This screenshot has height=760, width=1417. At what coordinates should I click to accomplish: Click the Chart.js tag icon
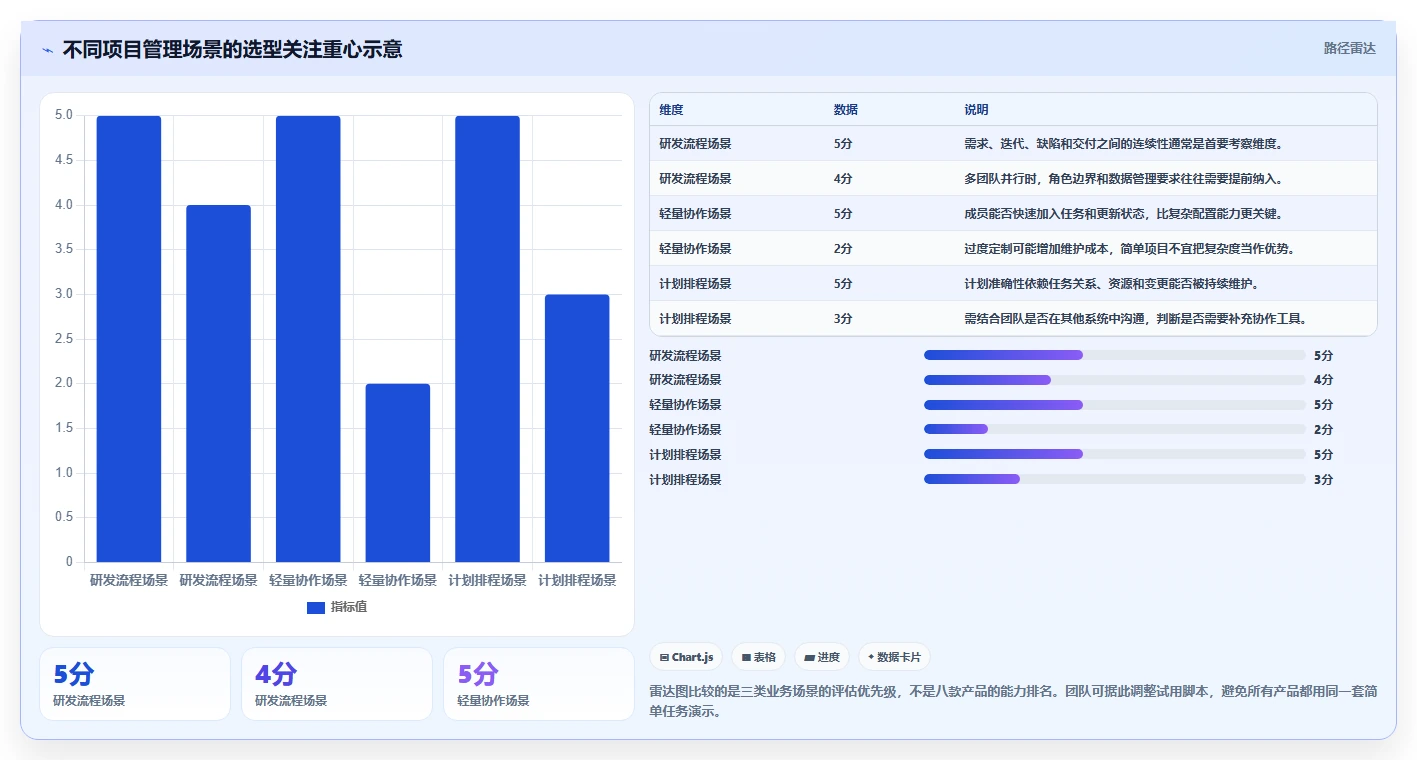tap(664, 657)
